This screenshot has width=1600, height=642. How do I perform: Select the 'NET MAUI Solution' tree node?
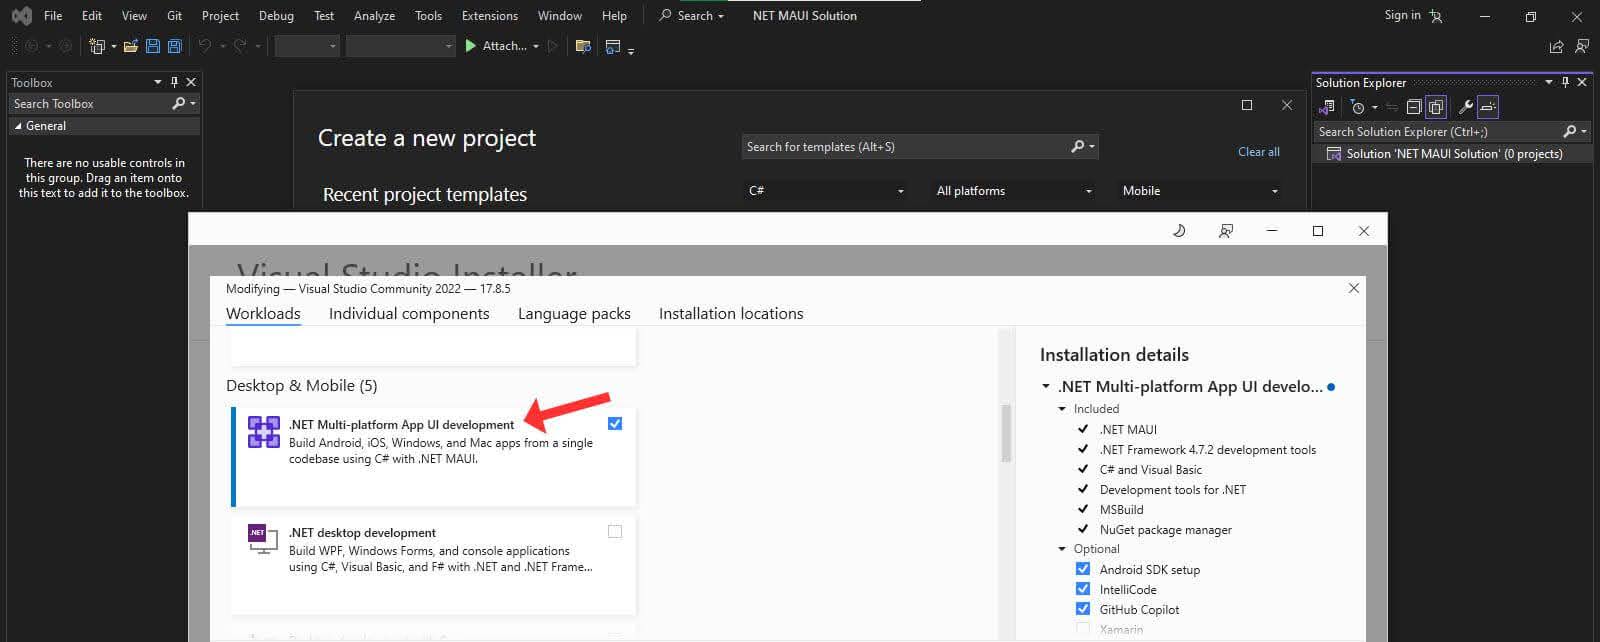1453,154
